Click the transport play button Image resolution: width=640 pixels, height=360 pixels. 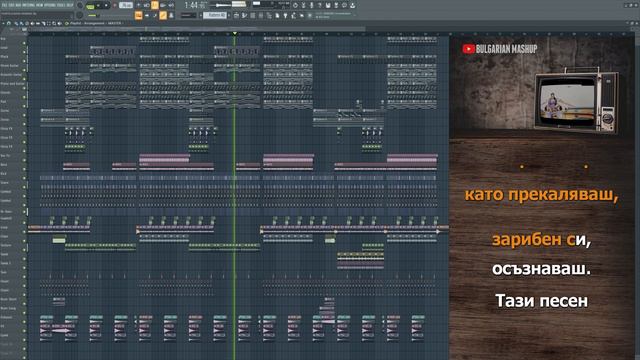(x=98, y=5)
